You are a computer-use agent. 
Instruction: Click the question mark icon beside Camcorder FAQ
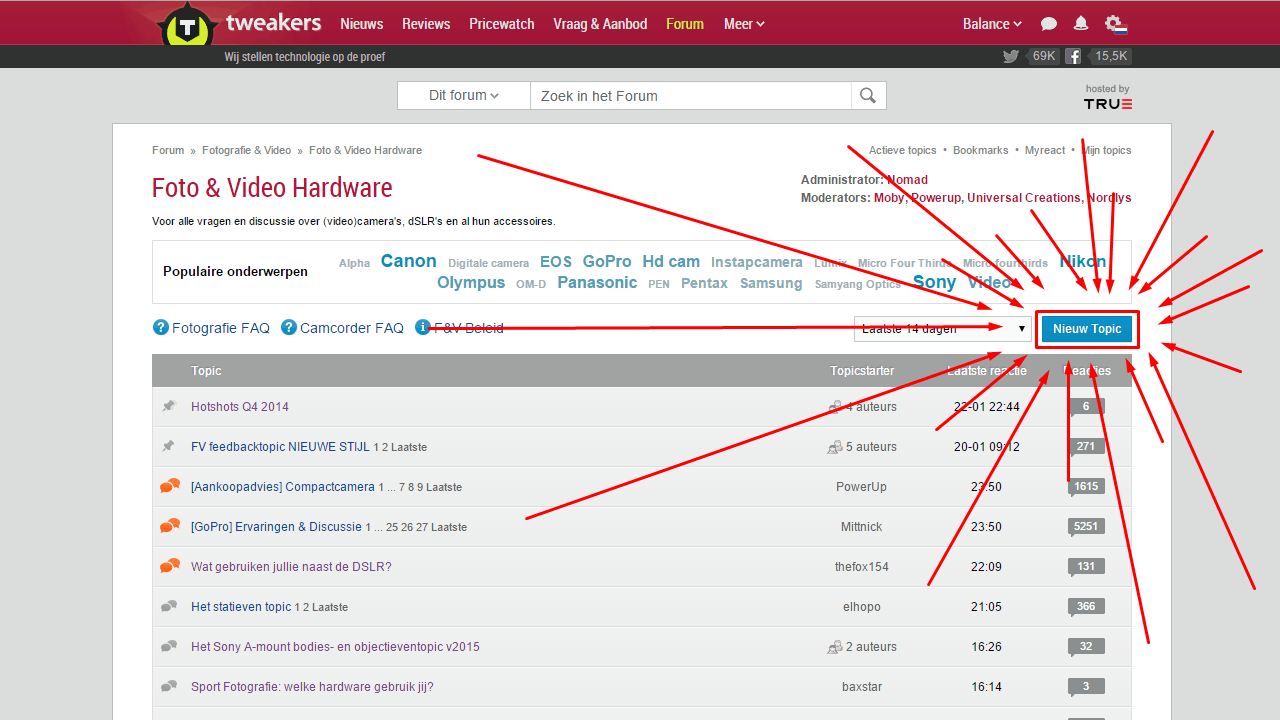tap(289, 327)
